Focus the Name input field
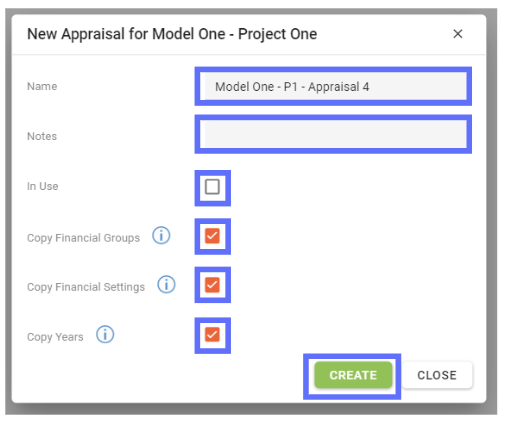The height and width of the screenshot is (423, 507). [335, 87]
